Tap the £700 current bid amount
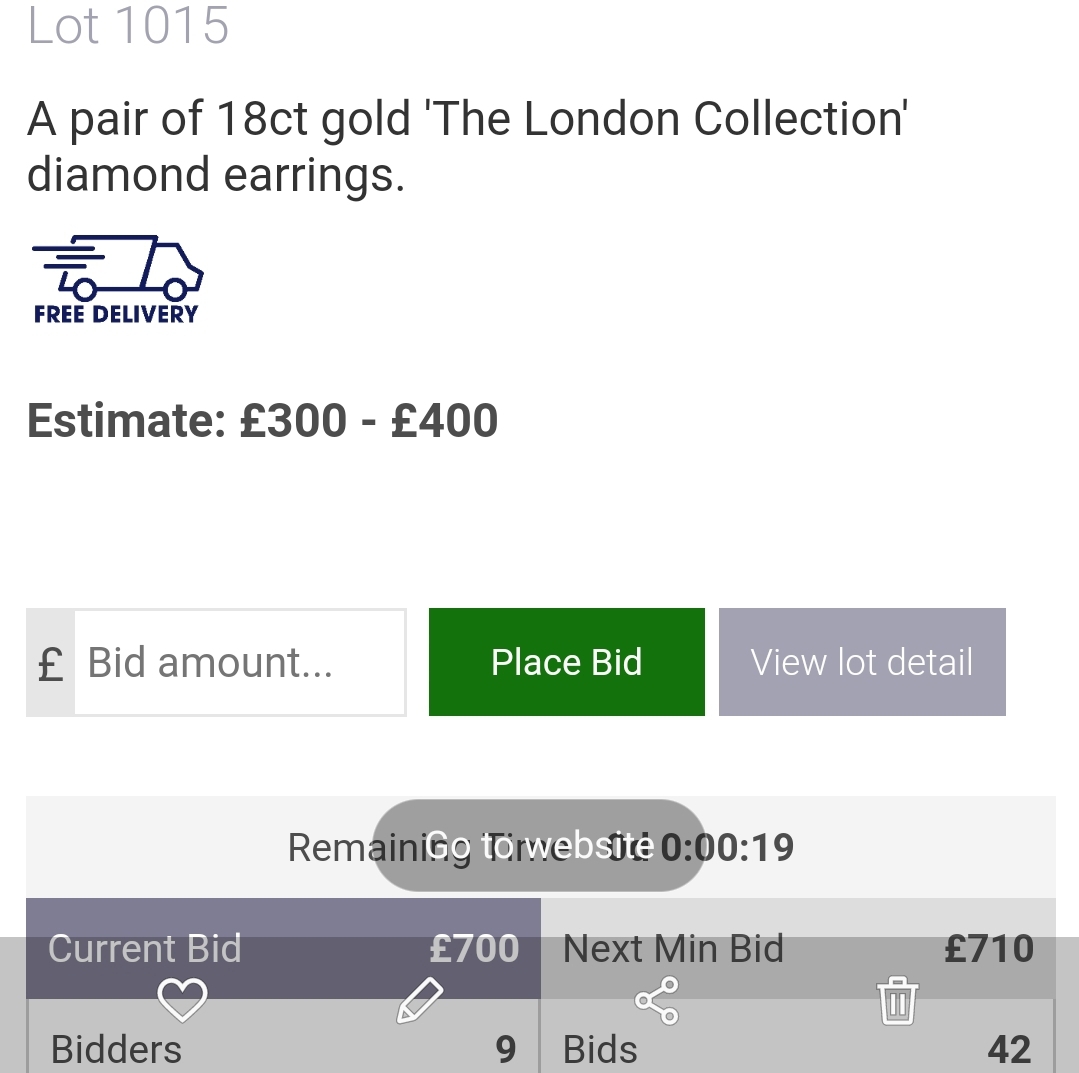 coord(474,949)
